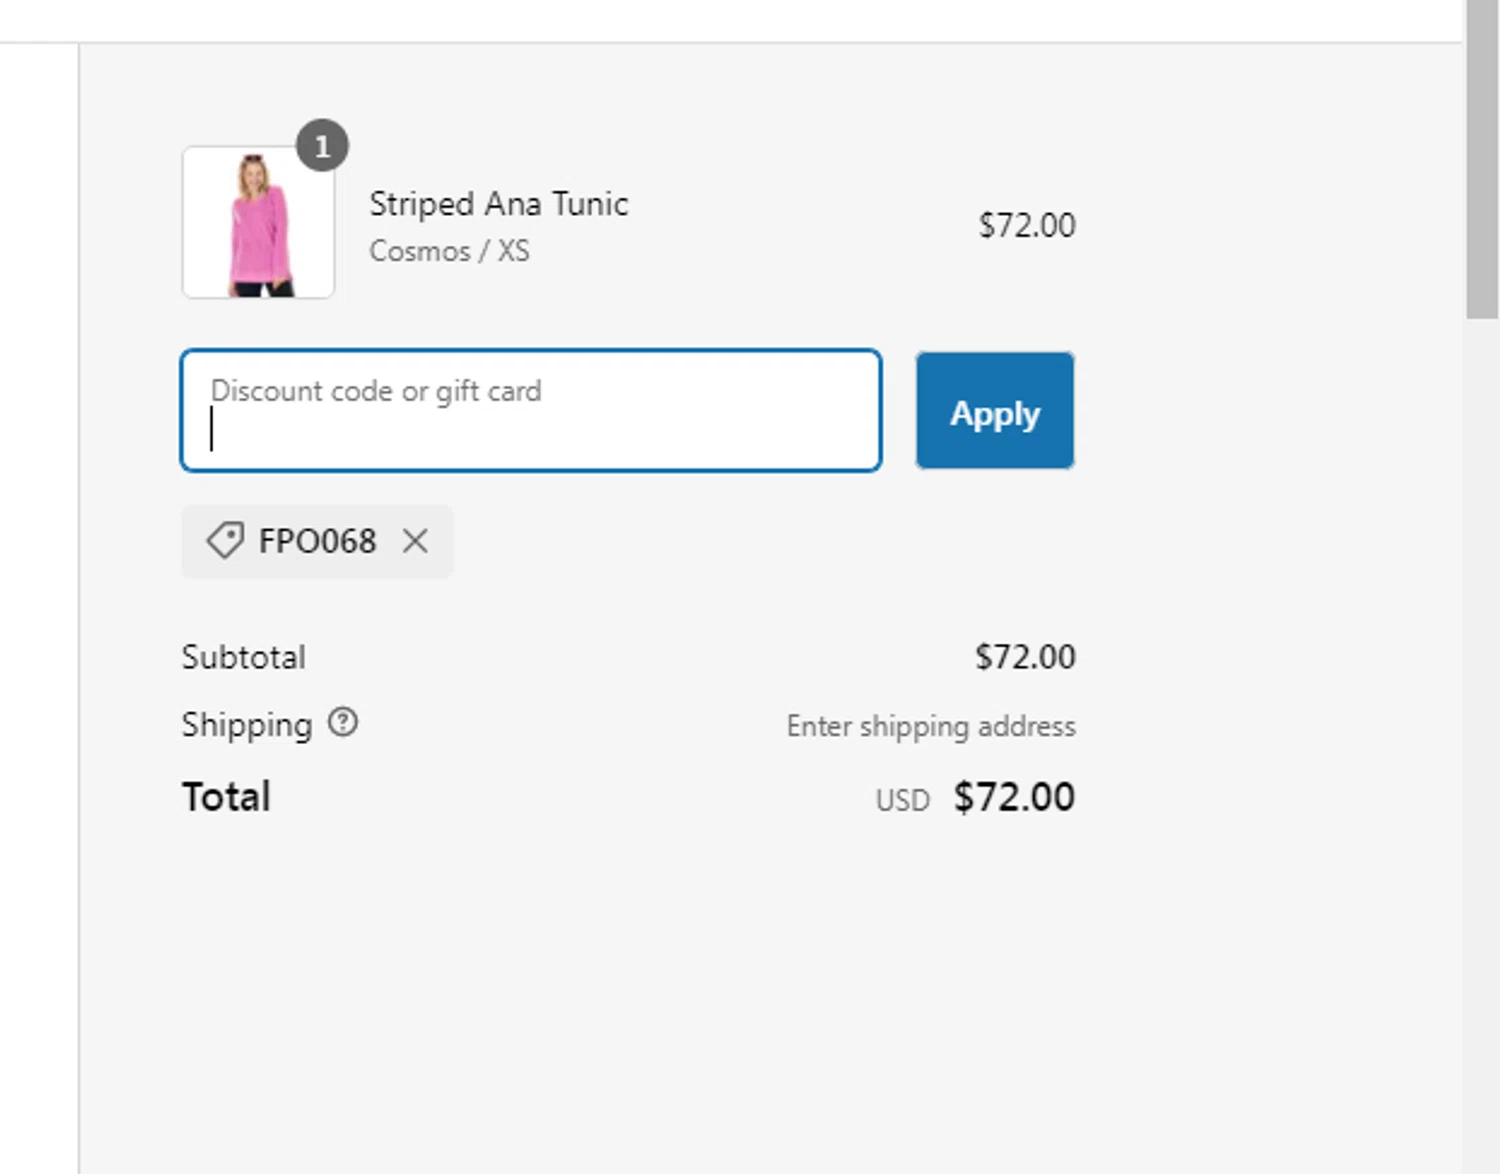Screen dimensions: 1500x1174
Task: Click the Striped Ana Tunic product name
Action: pyautogui.click(x=498, y=204)
